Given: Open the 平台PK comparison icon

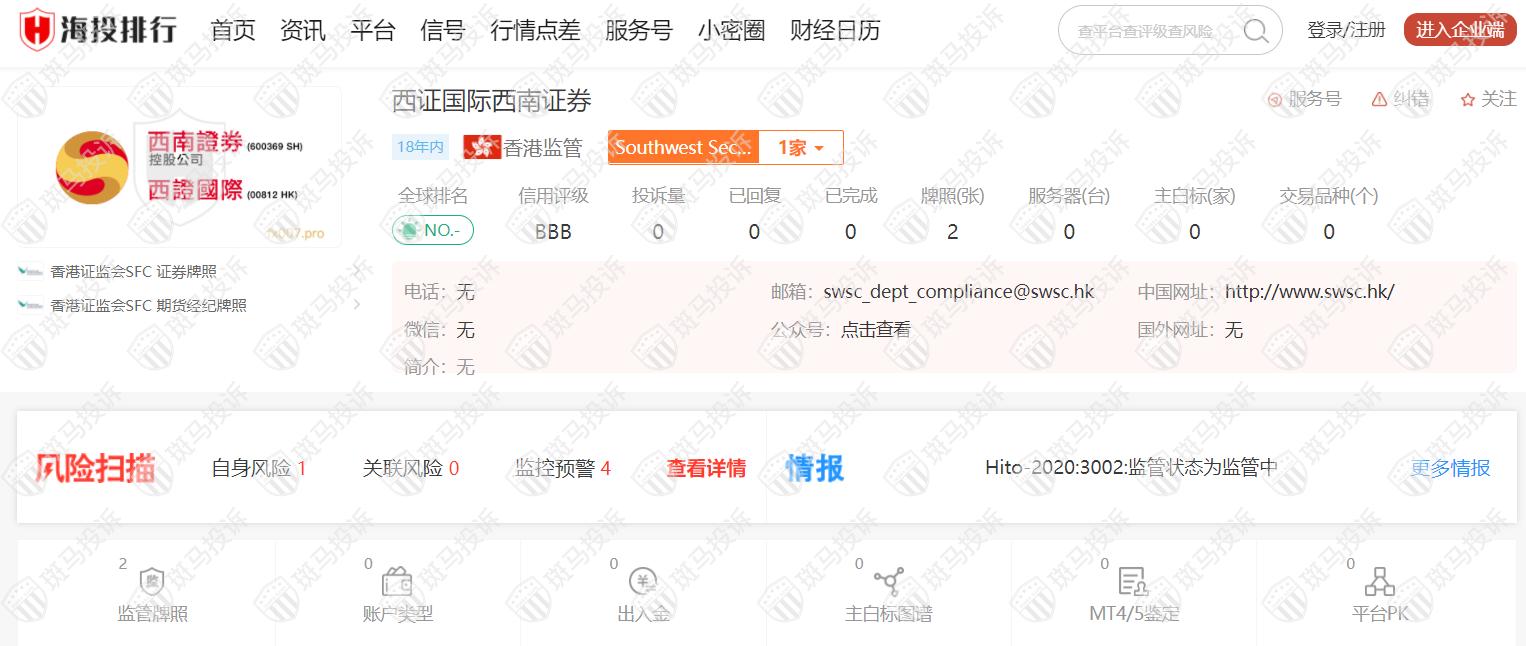Looking at the screenshot, I should pos(1379,582).
